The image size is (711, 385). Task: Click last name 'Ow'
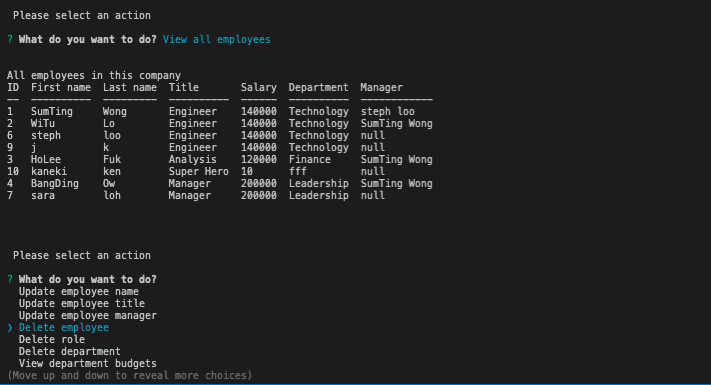(109, 184)
